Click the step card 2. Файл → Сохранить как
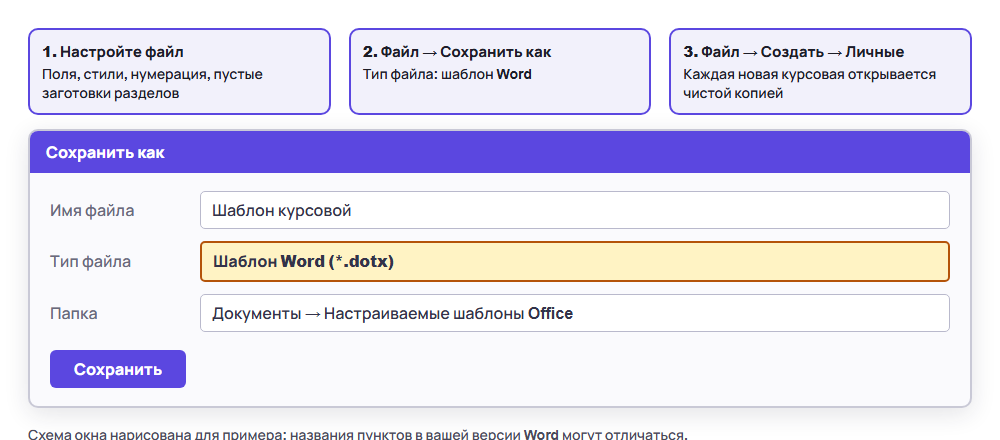This screenshot has width=1000, height=440. pos(500,71)
